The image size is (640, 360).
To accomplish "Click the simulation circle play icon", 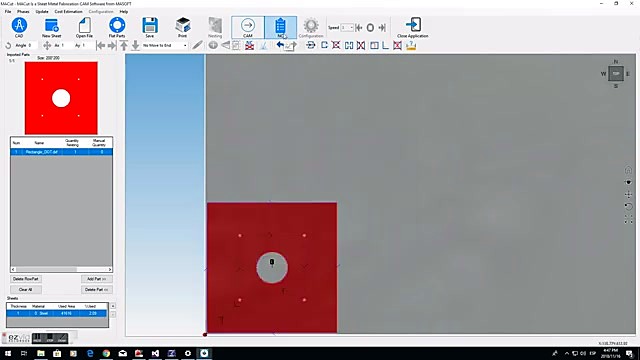I will point(370,28).
